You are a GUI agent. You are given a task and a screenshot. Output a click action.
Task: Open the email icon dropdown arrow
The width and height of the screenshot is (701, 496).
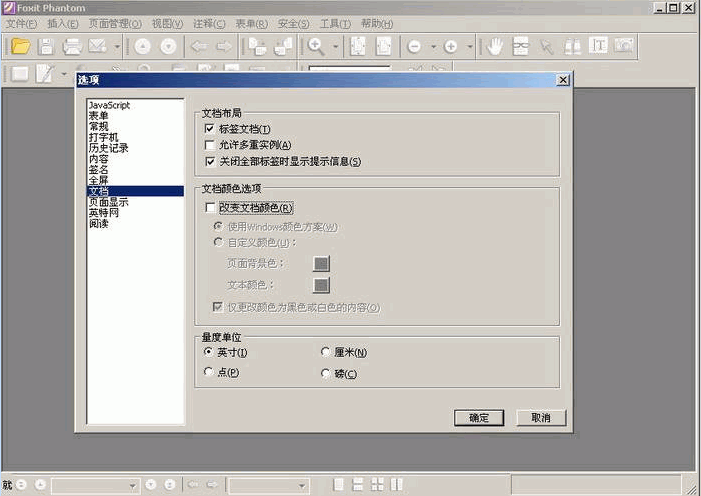pos(117,46)
